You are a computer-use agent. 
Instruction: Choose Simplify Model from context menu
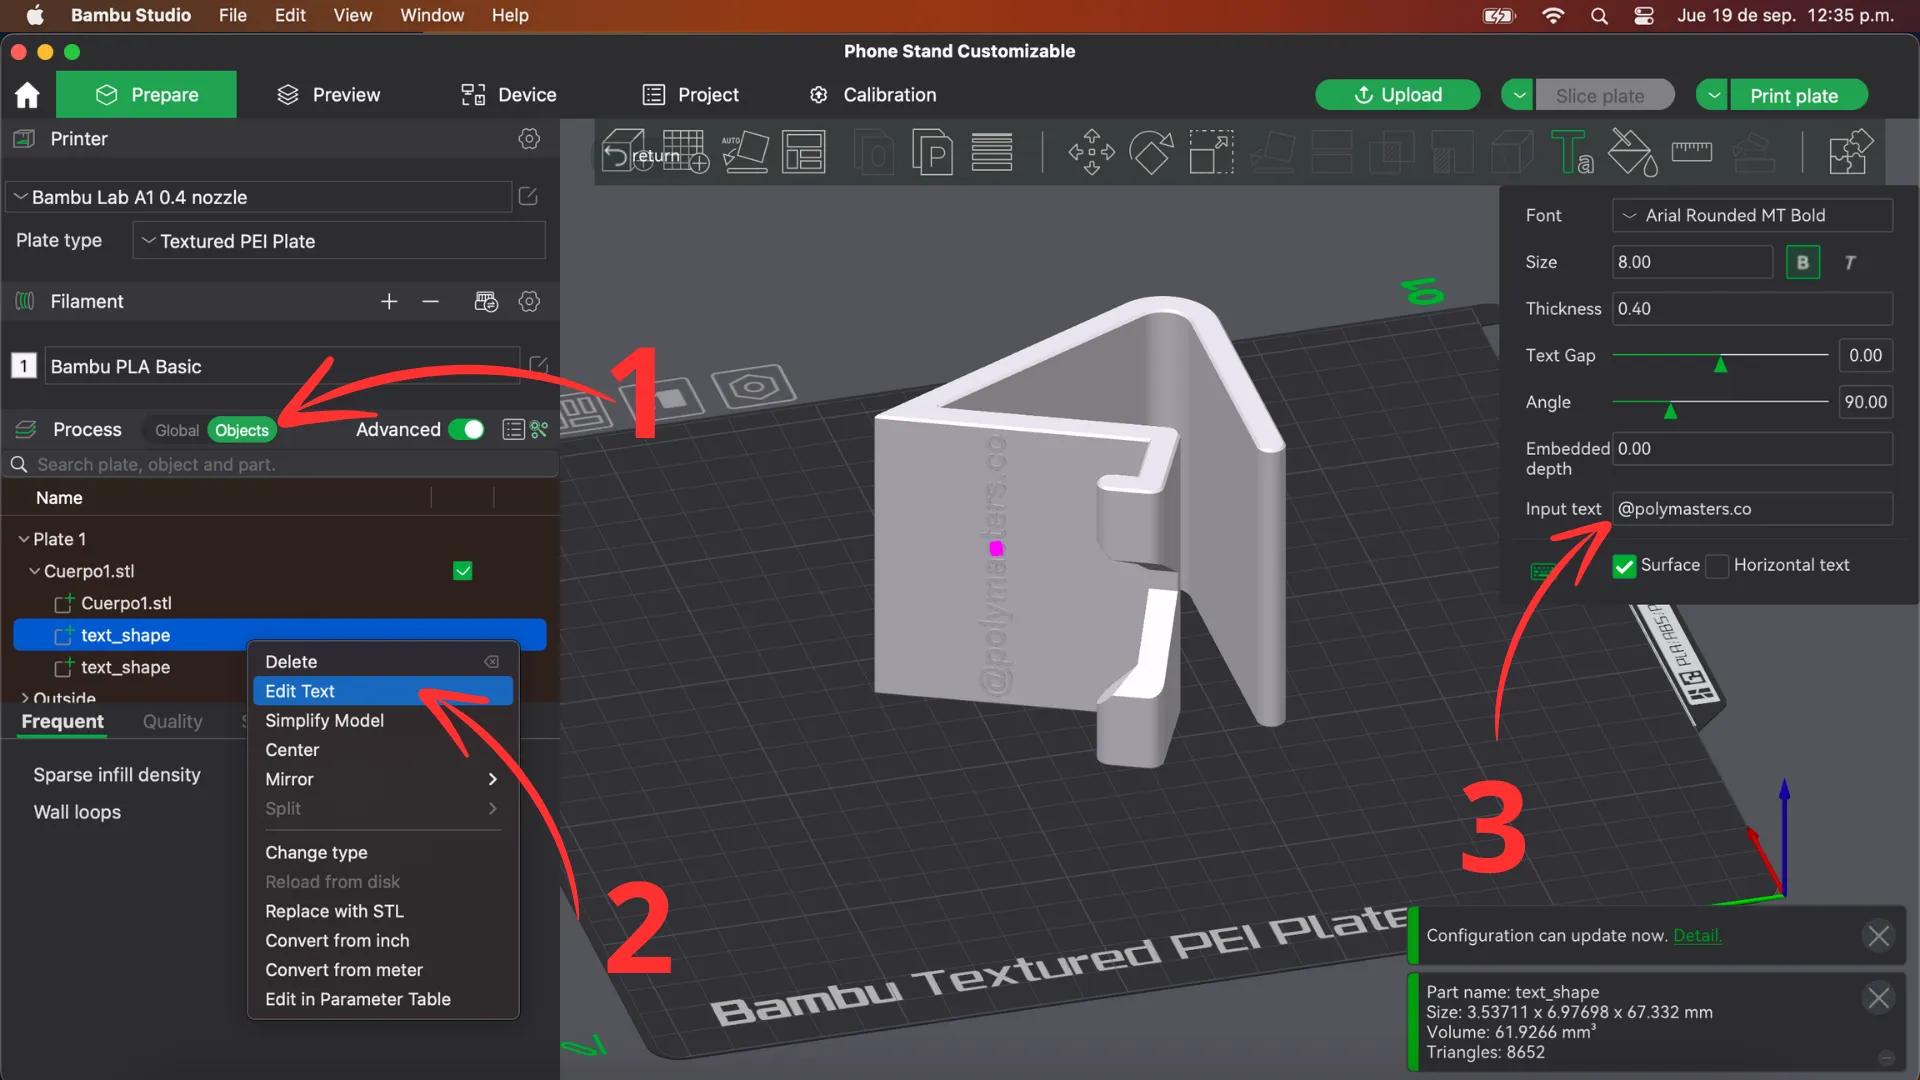(382, 721)
